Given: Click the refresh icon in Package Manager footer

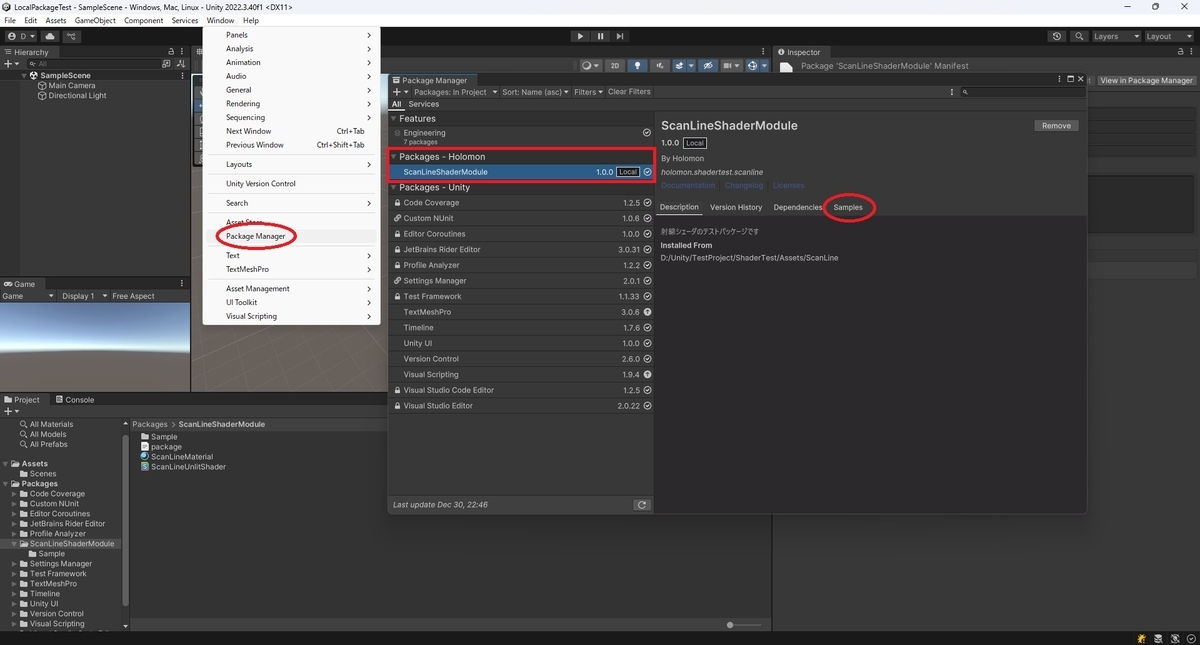Looking at the screenshot, I should coord(643,505).
